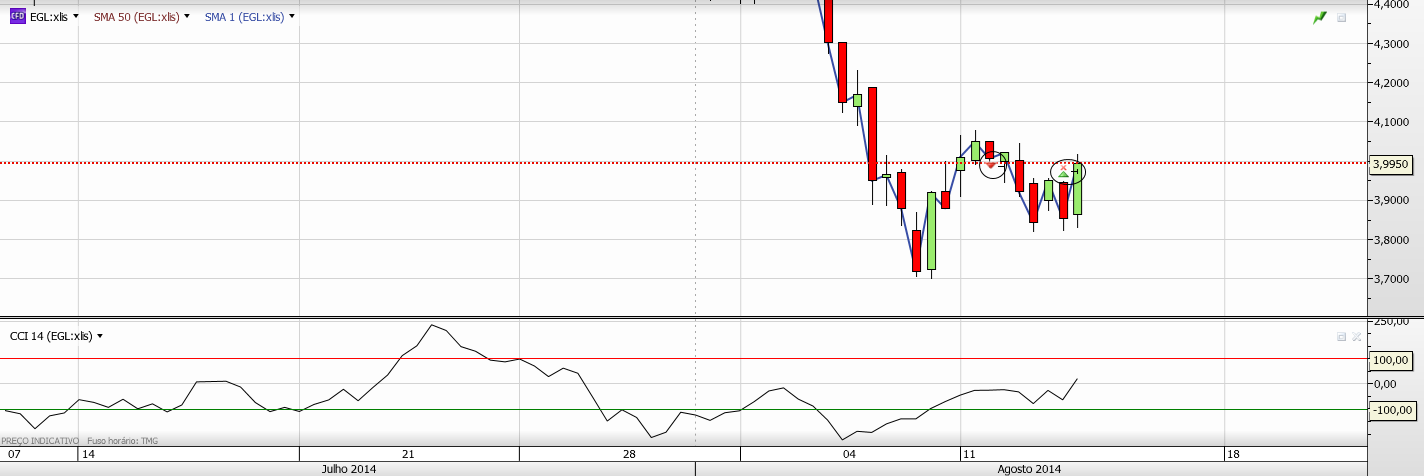Click the date label 28 on time axis
Viewport: 1424px width, 476px height.
coord(629,454)
